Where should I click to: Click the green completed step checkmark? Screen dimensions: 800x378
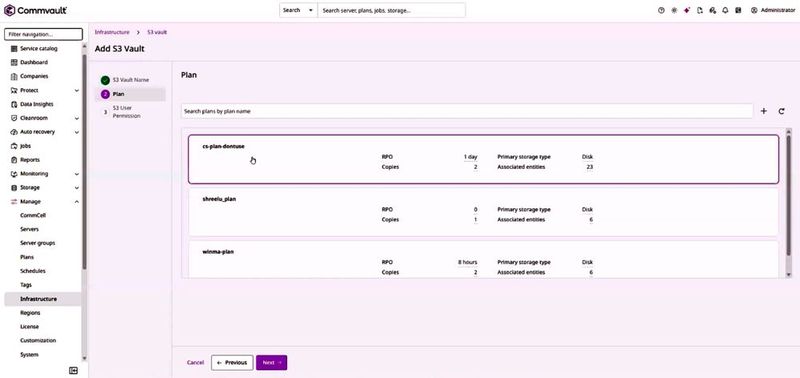coord(105,80)
